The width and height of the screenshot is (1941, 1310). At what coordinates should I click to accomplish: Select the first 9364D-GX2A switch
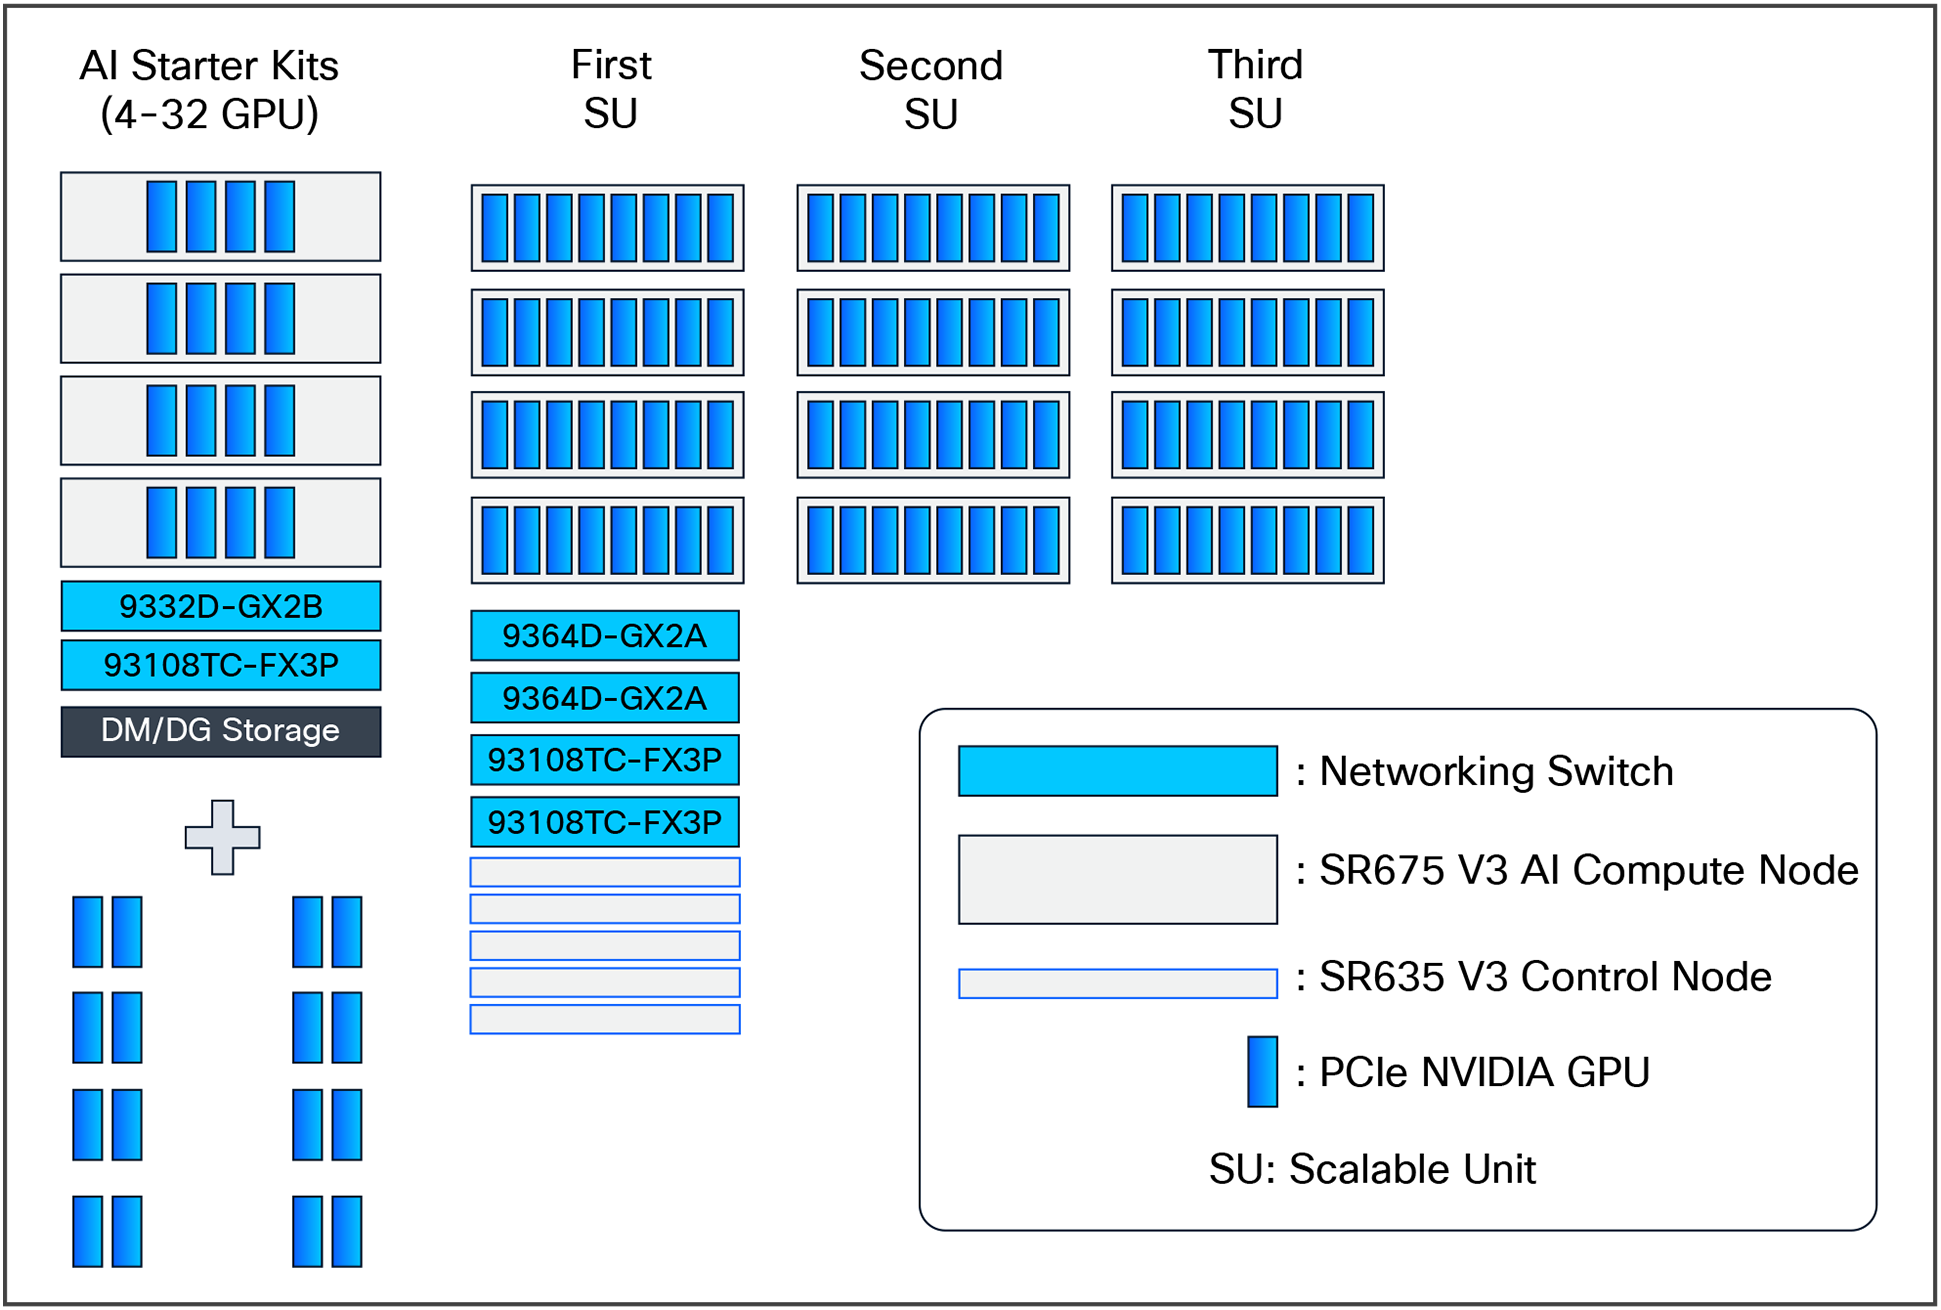coord(603,633)
